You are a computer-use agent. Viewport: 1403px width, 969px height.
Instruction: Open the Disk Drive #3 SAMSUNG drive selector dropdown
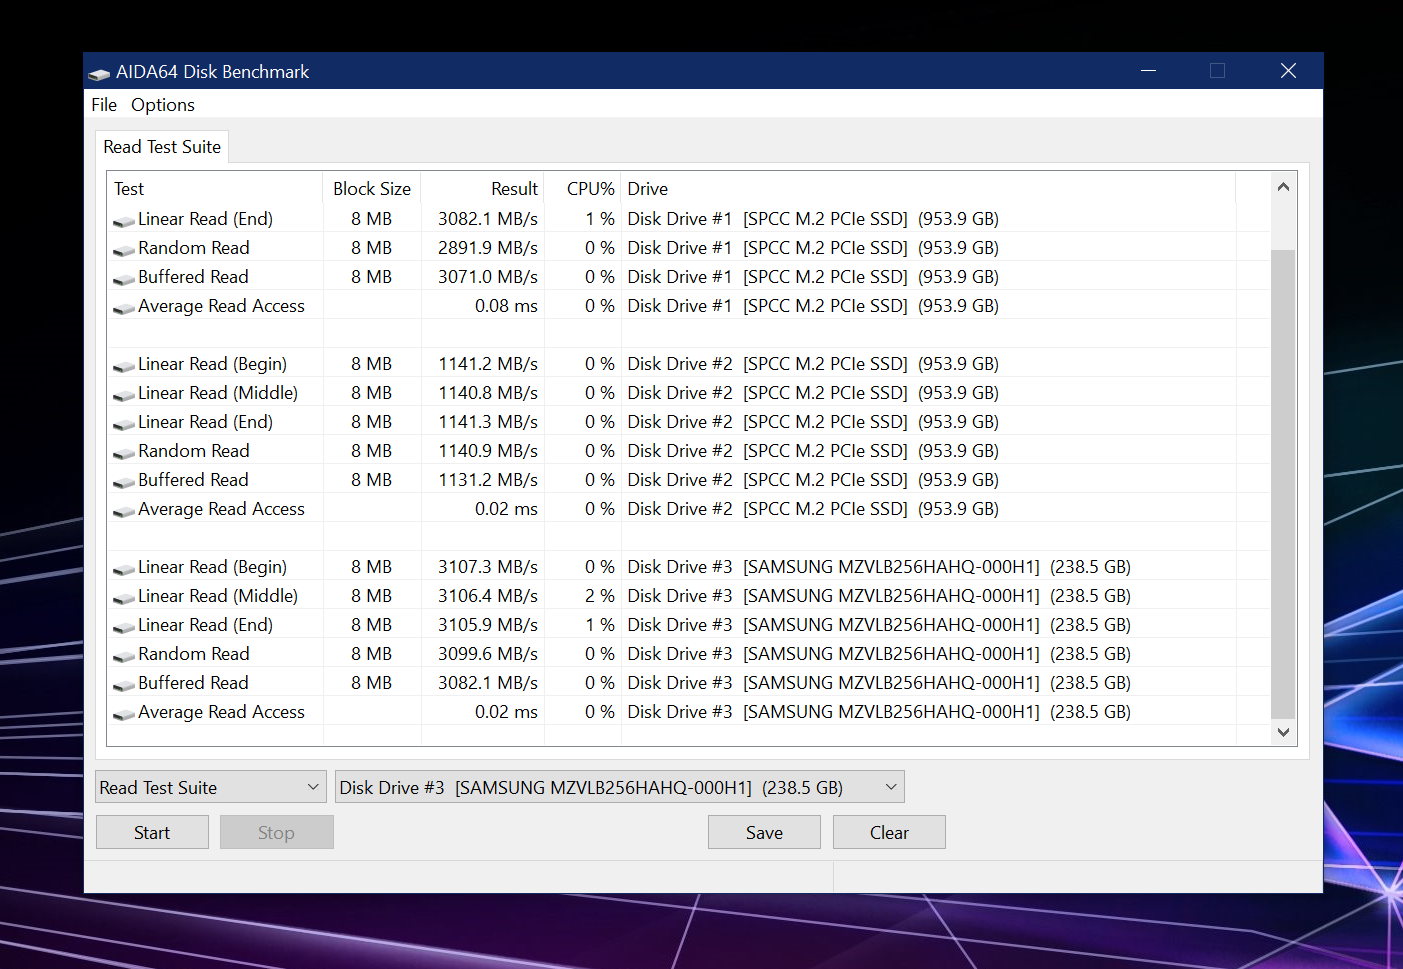coord(619,787)
